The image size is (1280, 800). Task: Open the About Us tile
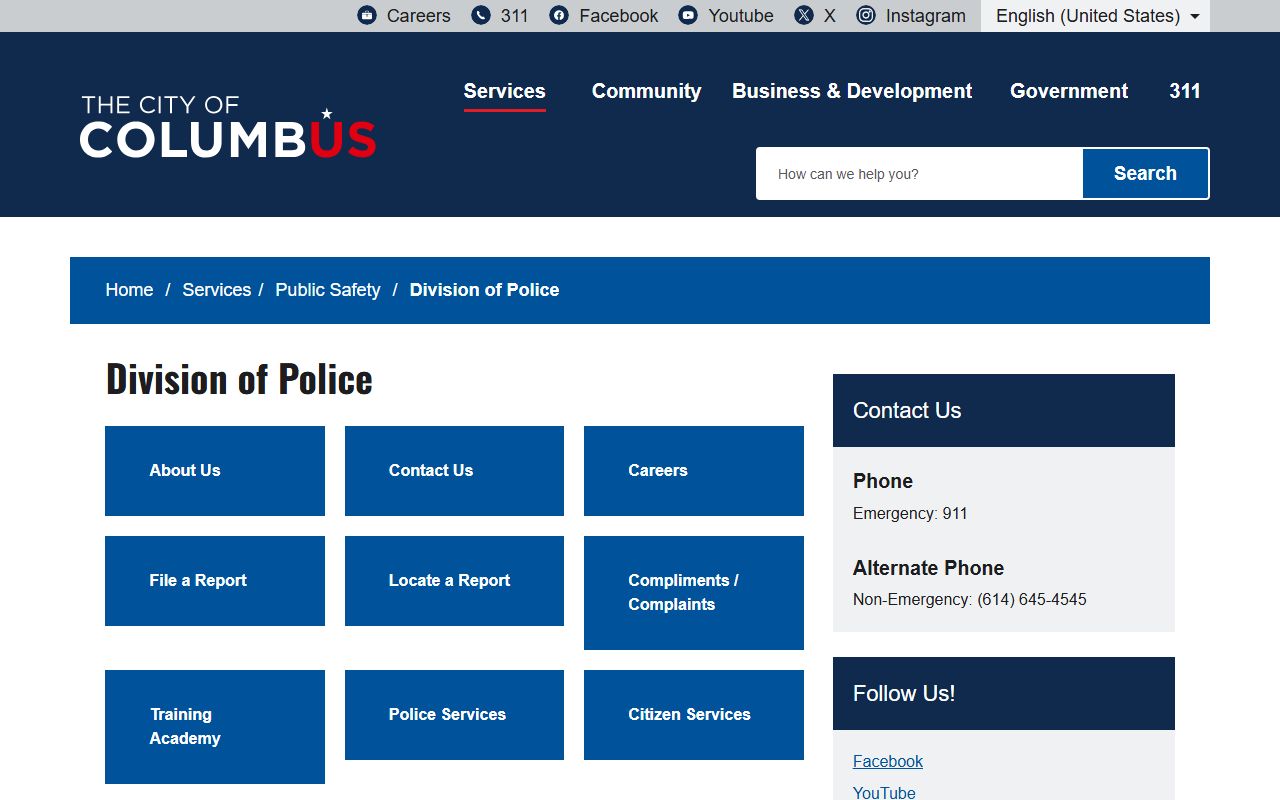[215, 471]
